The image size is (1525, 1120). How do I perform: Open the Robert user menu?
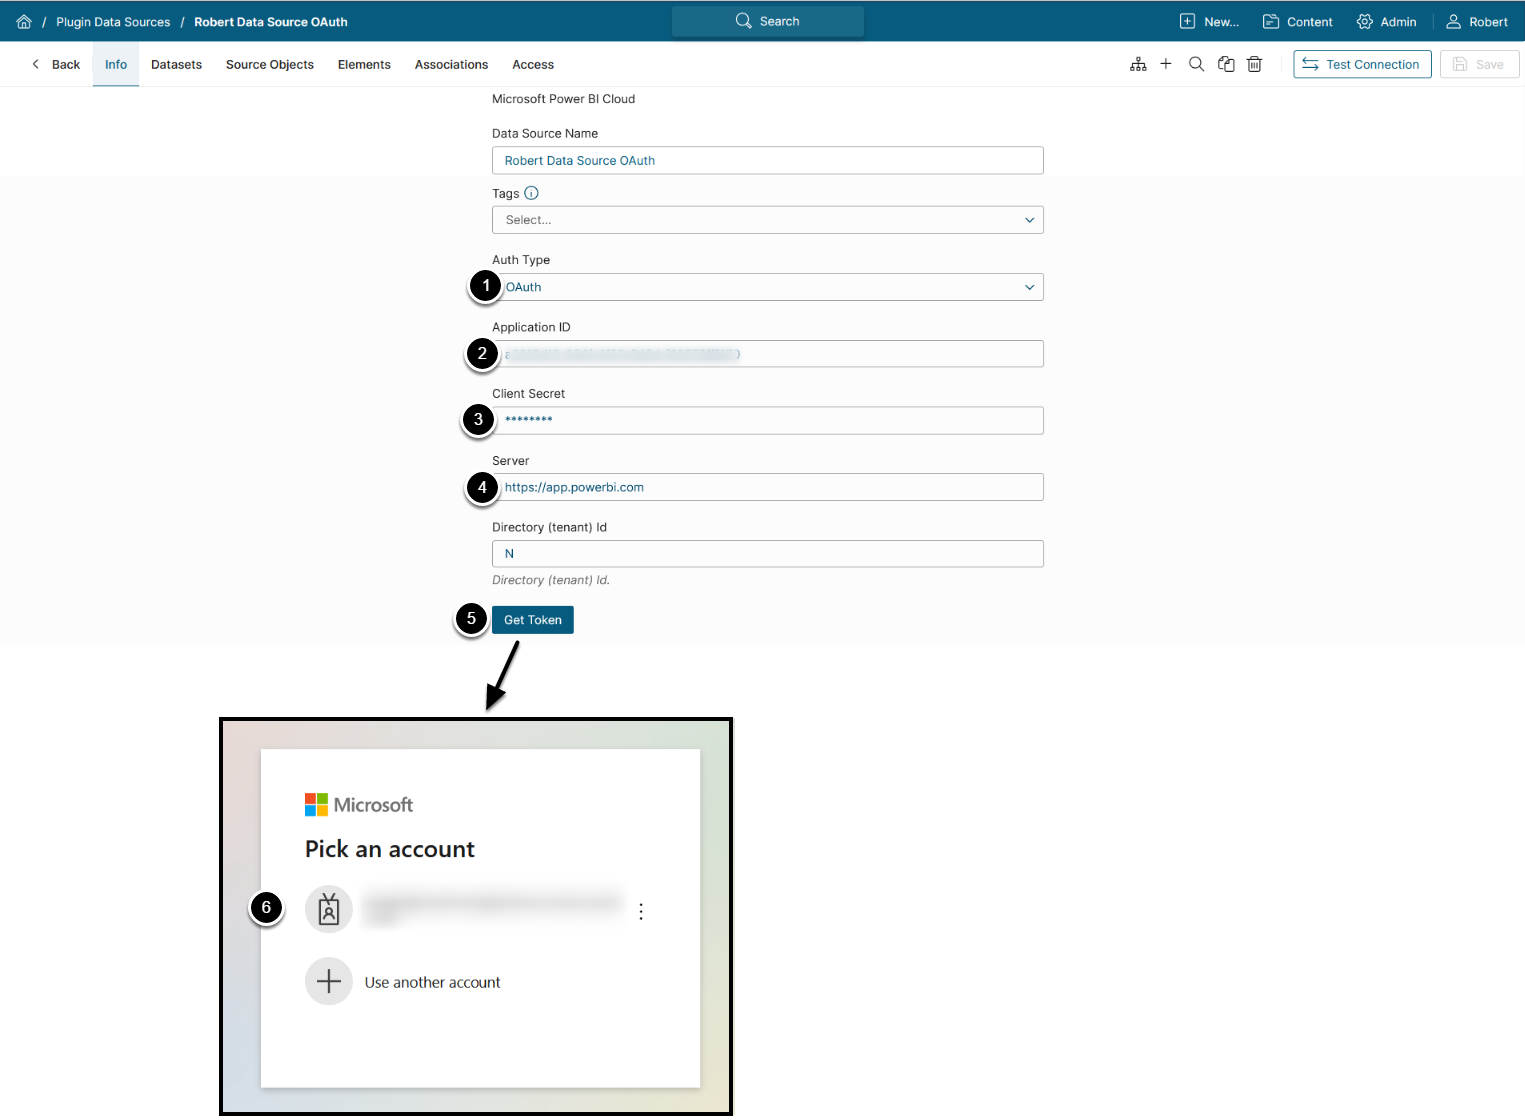pos(1476,21)
